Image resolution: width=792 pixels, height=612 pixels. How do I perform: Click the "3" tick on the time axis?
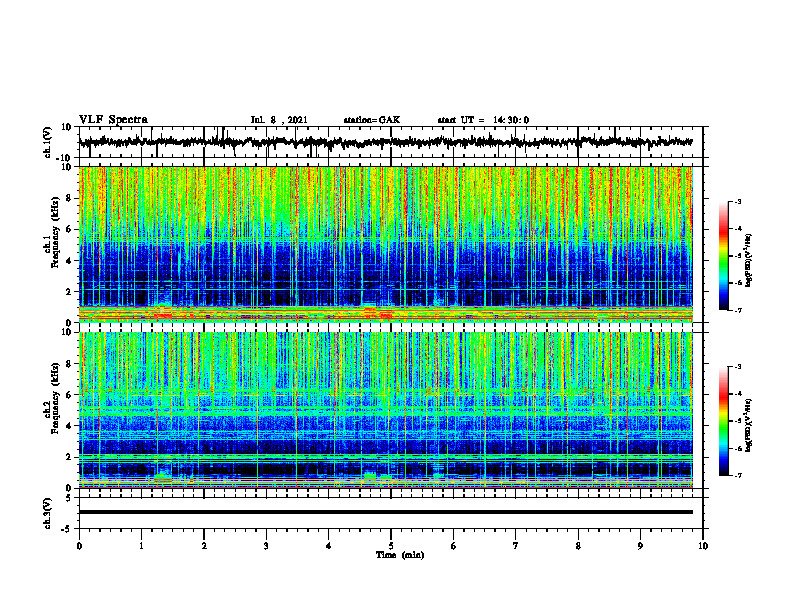click(266, 546)
